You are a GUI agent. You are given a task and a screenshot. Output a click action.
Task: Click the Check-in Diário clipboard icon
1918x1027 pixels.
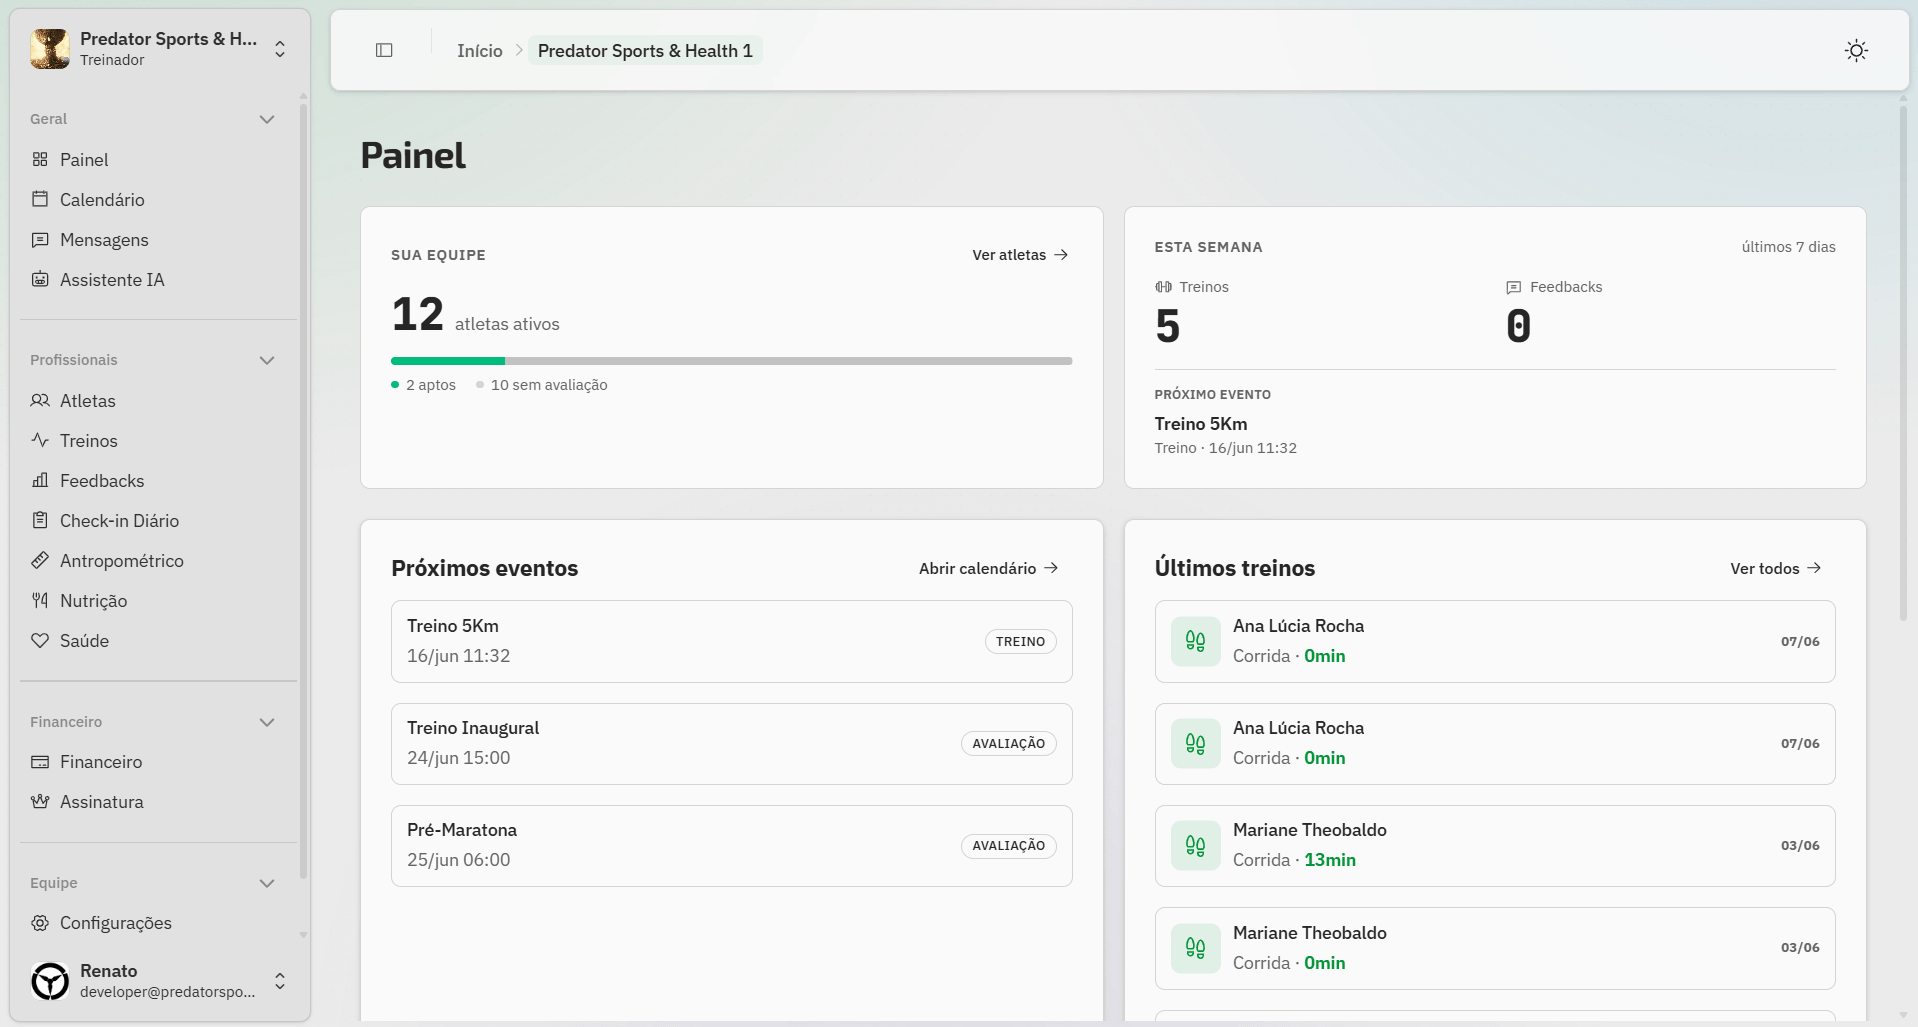40,520
